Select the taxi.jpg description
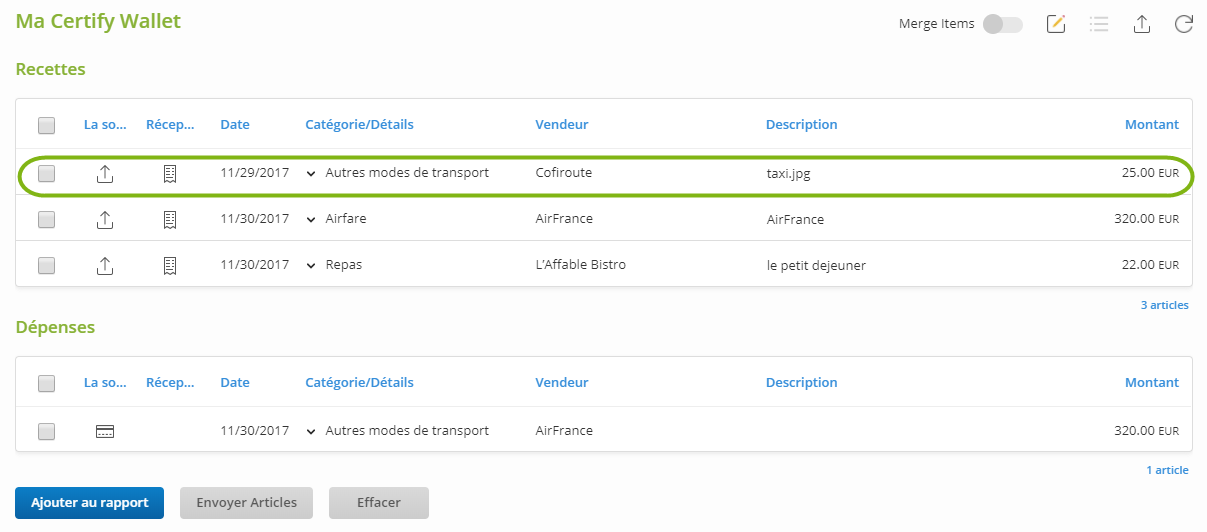1207x532 pixels. click(x=788, y=173)
